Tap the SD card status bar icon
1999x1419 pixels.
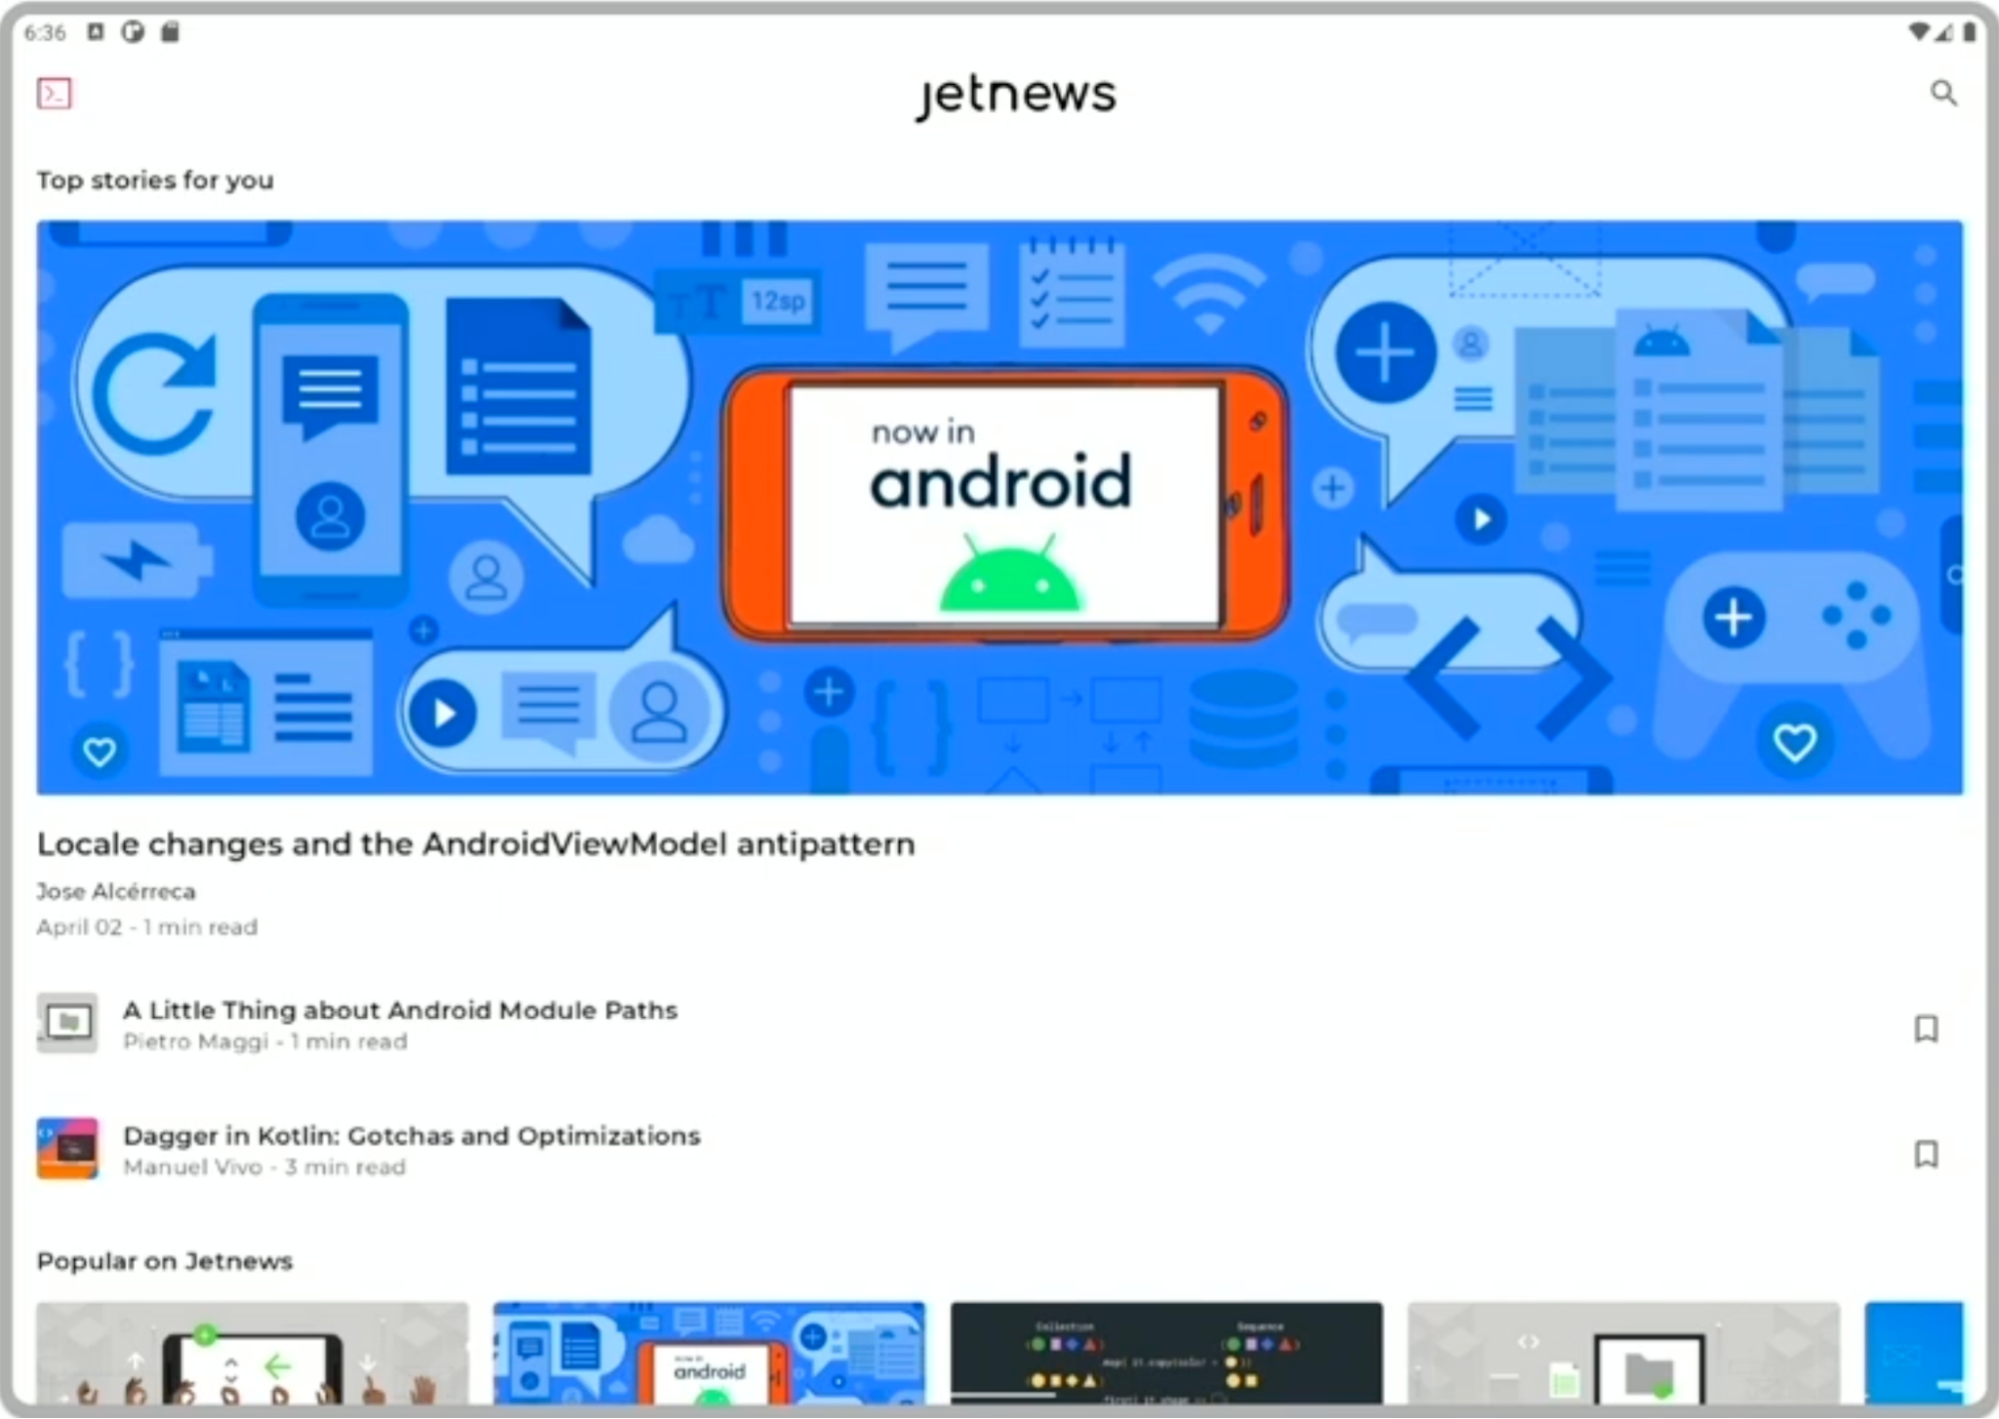(170, 32)
